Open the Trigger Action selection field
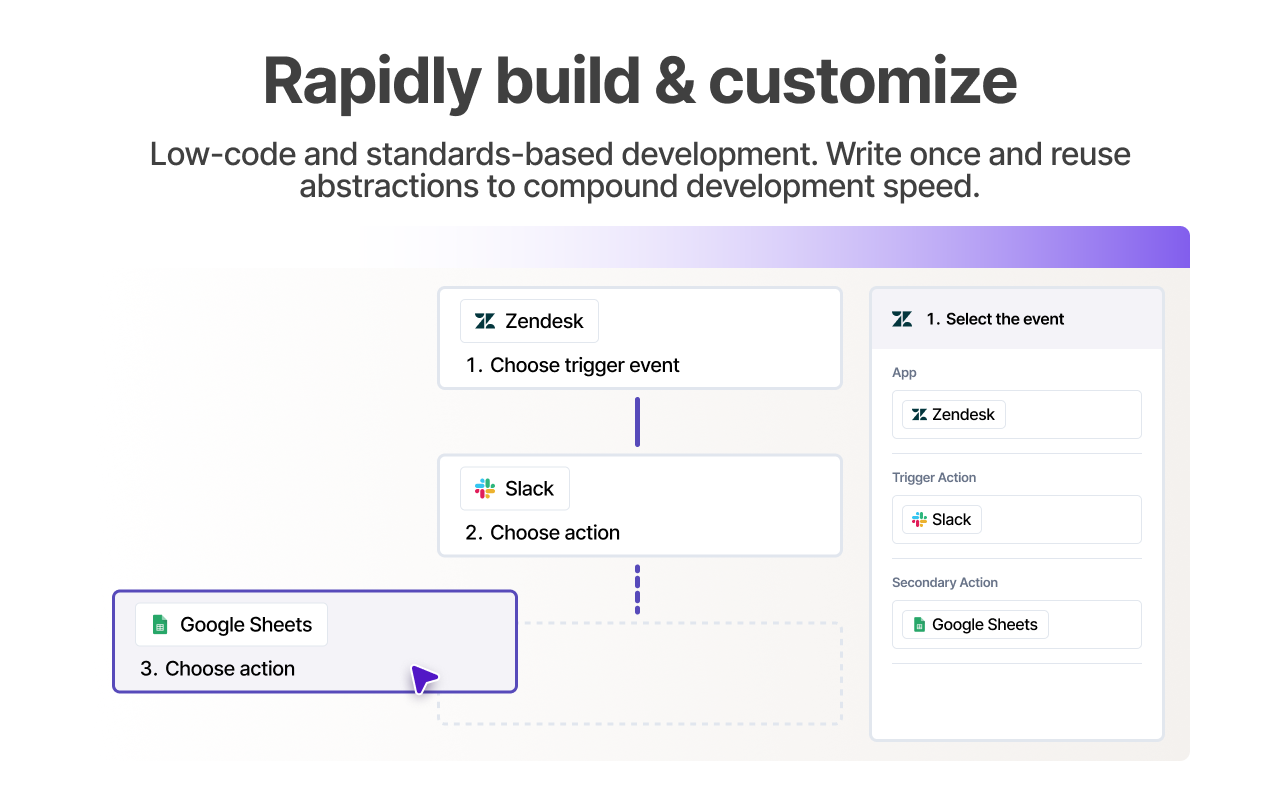This screenshot has width=1280, height=800. tap(1017, 519)
